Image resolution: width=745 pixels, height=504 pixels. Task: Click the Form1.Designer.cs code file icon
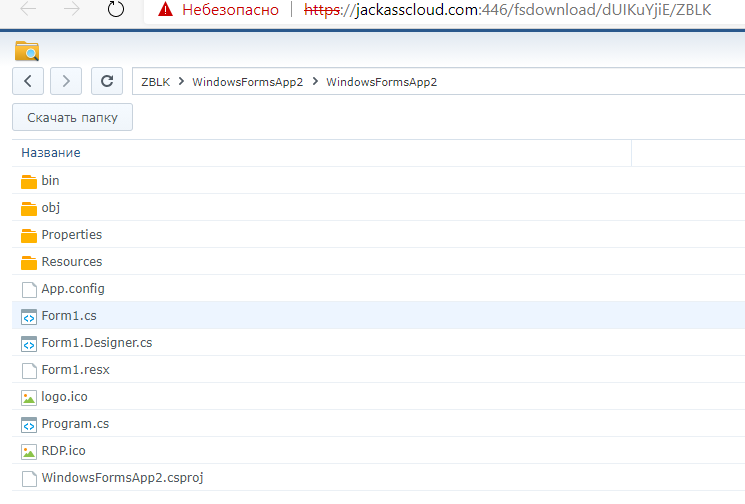[x=29, y=344]
